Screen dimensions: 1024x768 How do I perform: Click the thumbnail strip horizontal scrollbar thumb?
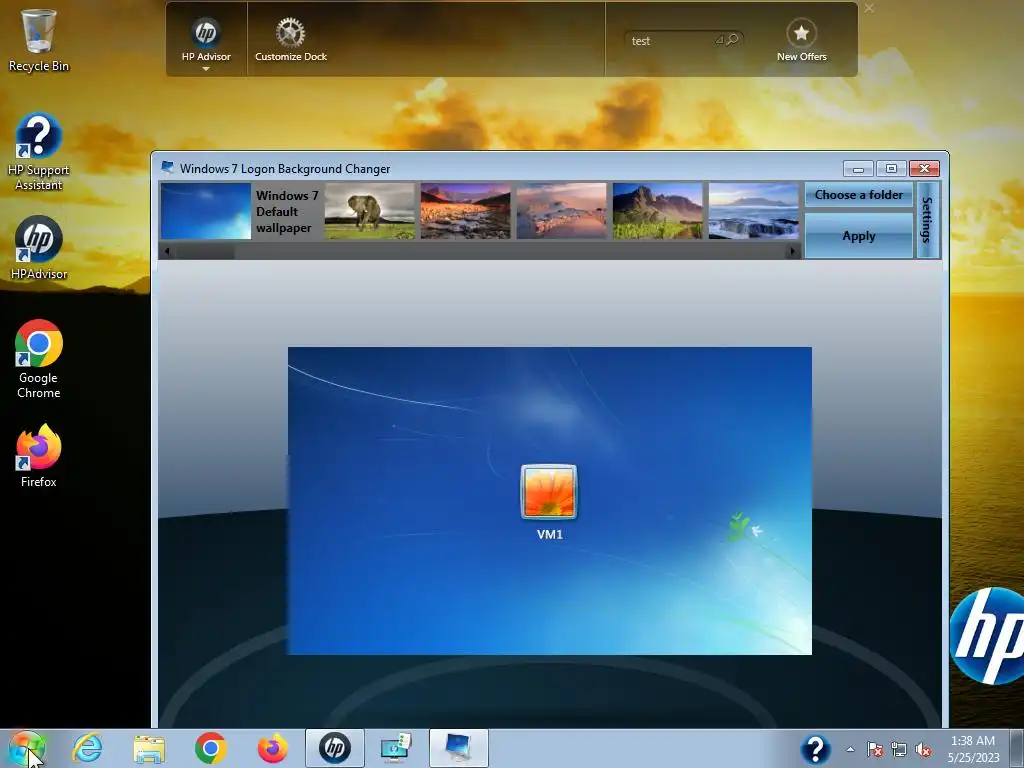pyautogui.click(x=204, y=251)
